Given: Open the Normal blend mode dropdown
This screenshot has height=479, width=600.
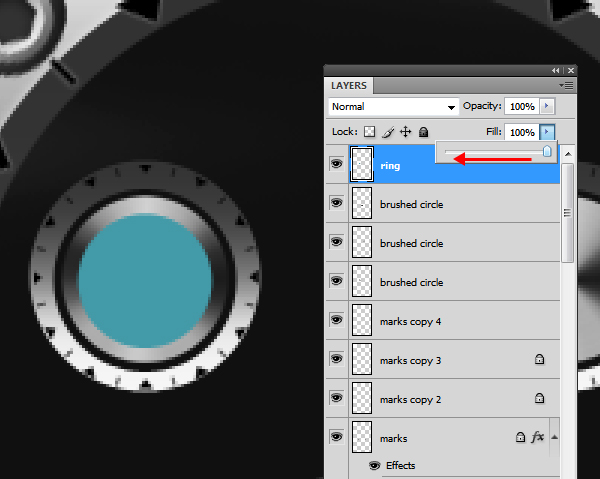Looking at the screenshot, I should pyautogui.click(x=393, y=107).
